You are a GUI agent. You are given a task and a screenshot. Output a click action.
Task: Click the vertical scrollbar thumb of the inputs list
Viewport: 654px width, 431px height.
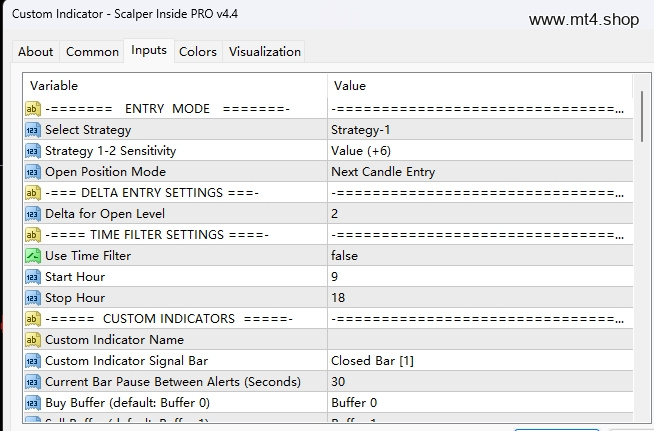click(x=642, y=116)
